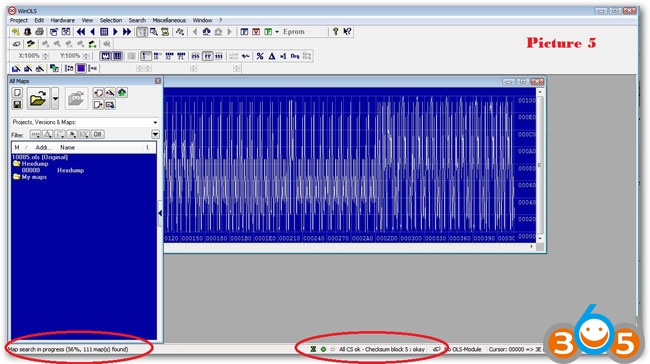Click the Off filter button
Viewport: 650px width, 364px height.
click(x=97, y=134)
